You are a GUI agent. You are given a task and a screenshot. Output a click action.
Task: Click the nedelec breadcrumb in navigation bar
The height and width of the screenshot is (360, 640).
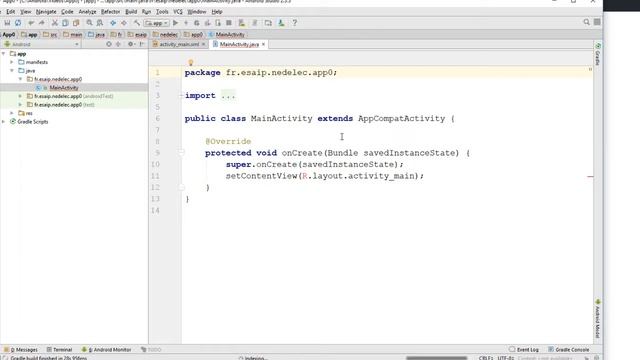click(166, 35)
